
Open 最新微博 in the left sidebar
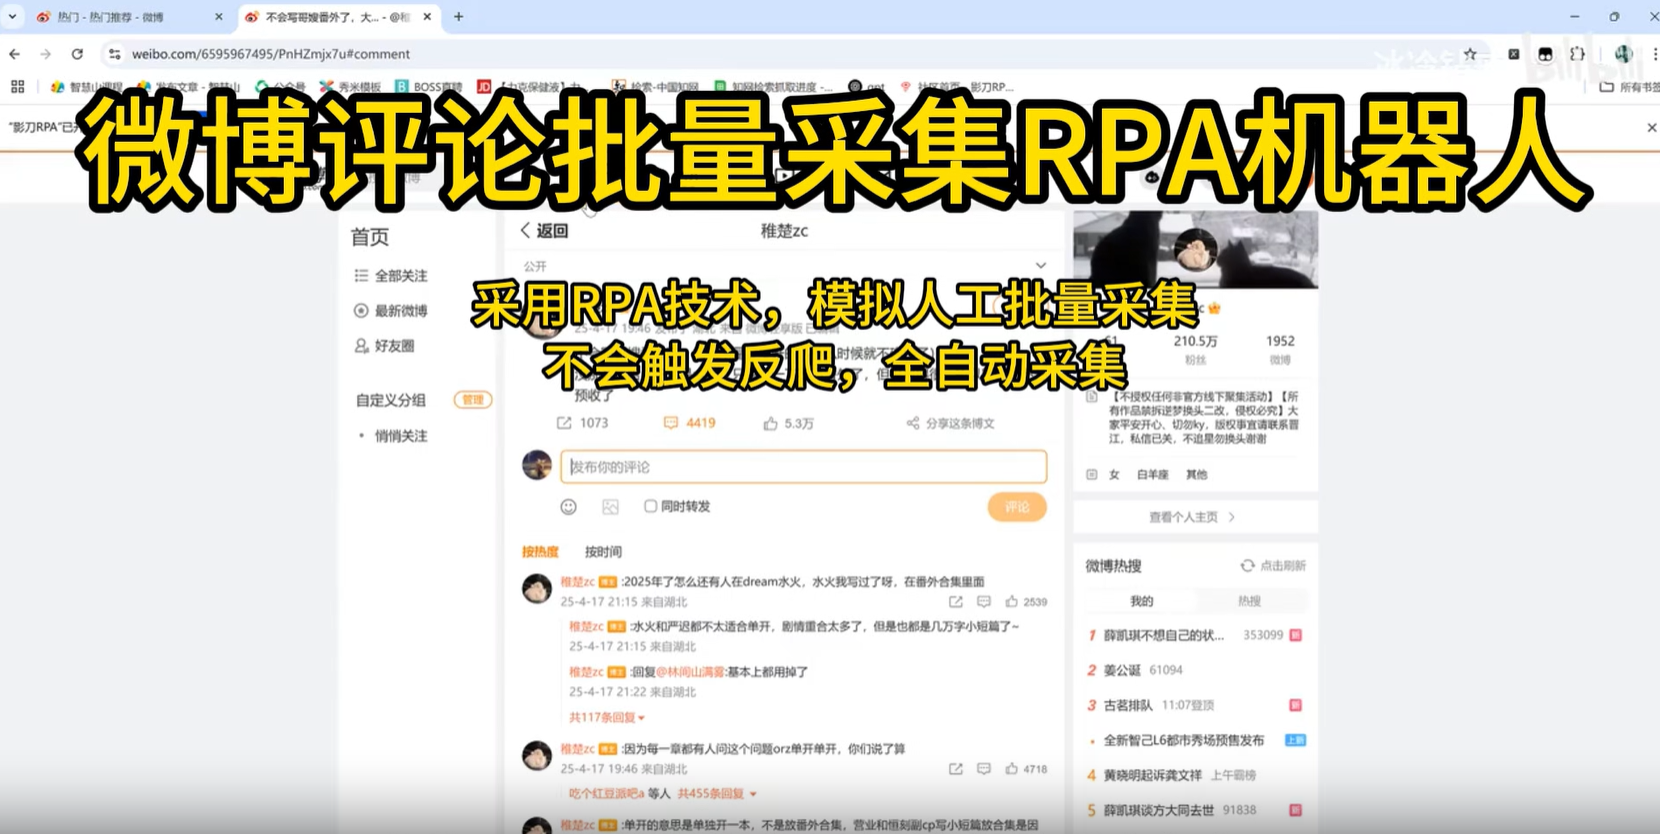[391, 311]
